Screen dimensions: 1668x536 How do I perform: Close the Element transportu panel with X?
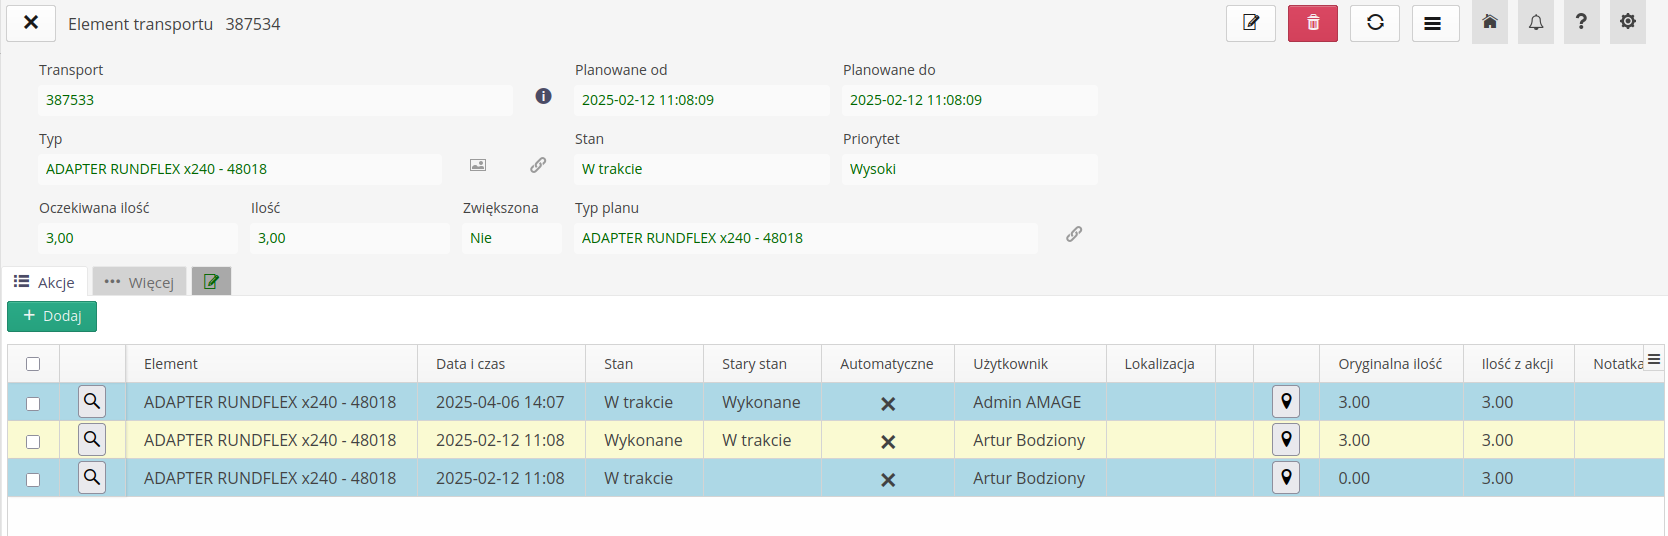(x=31, y=22)
